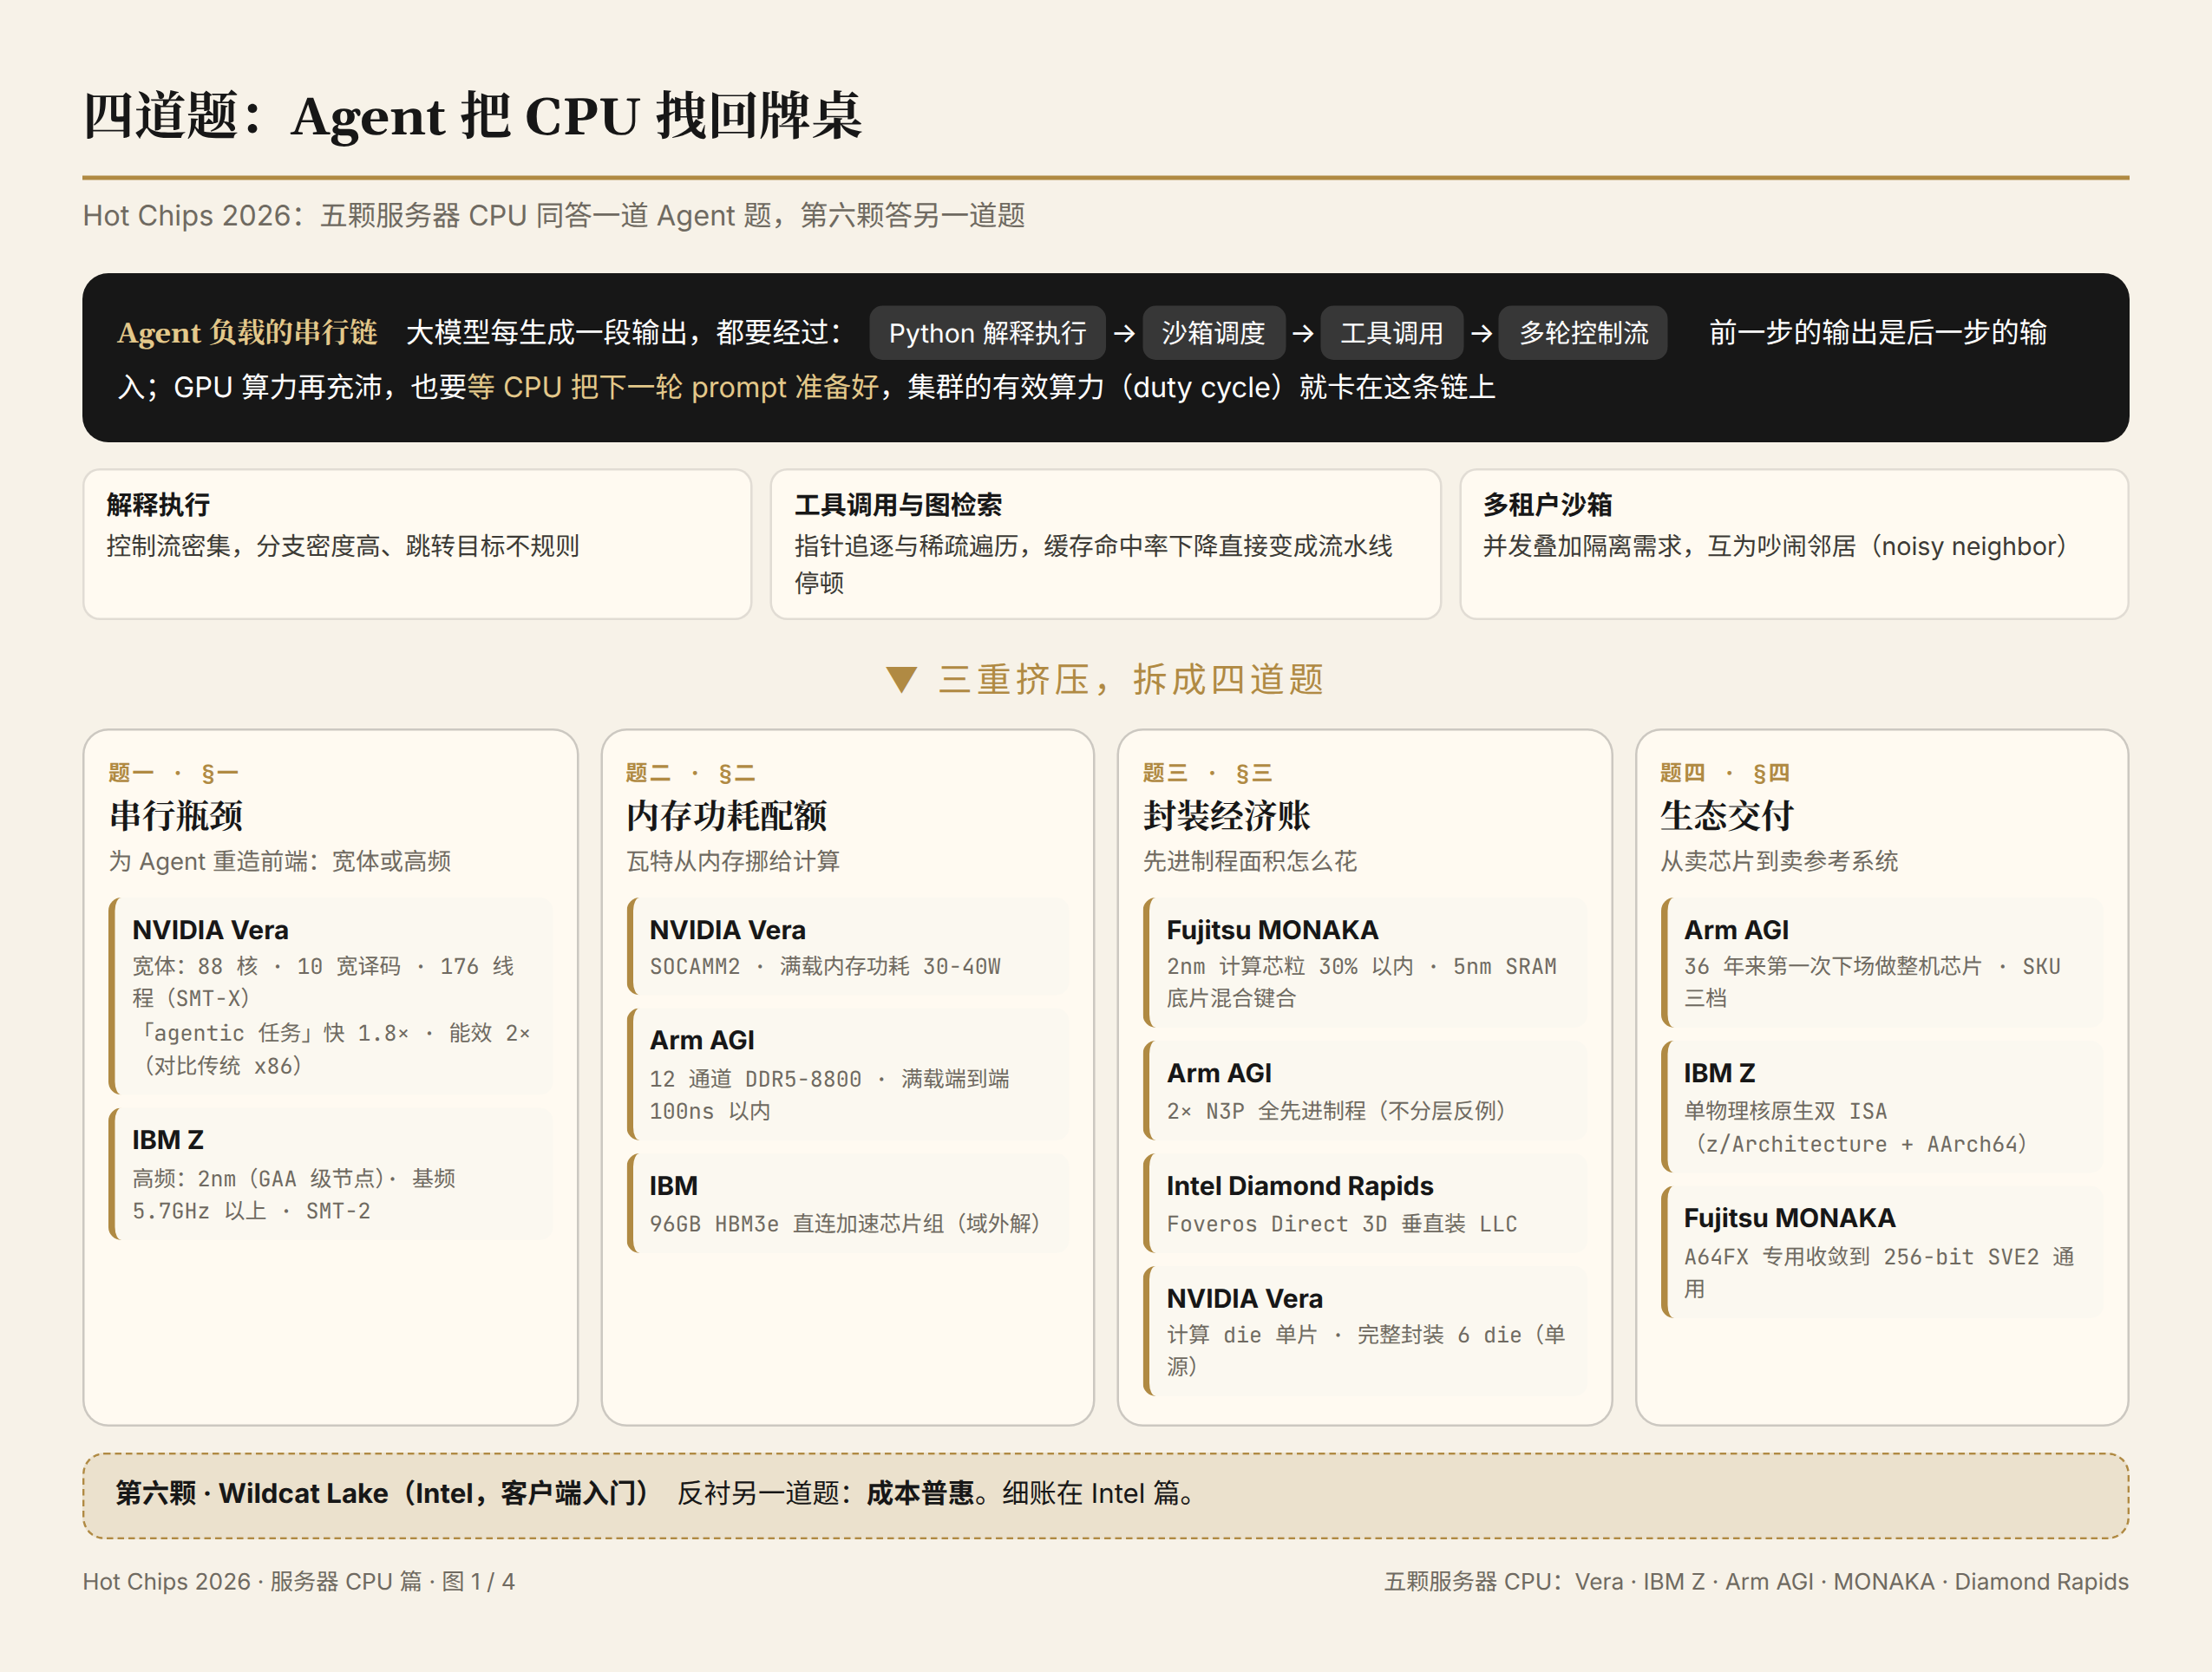Select Intel Diamond Rapids entry
This screenshot has width=2212, height=1672.
pos(1365,1203)
